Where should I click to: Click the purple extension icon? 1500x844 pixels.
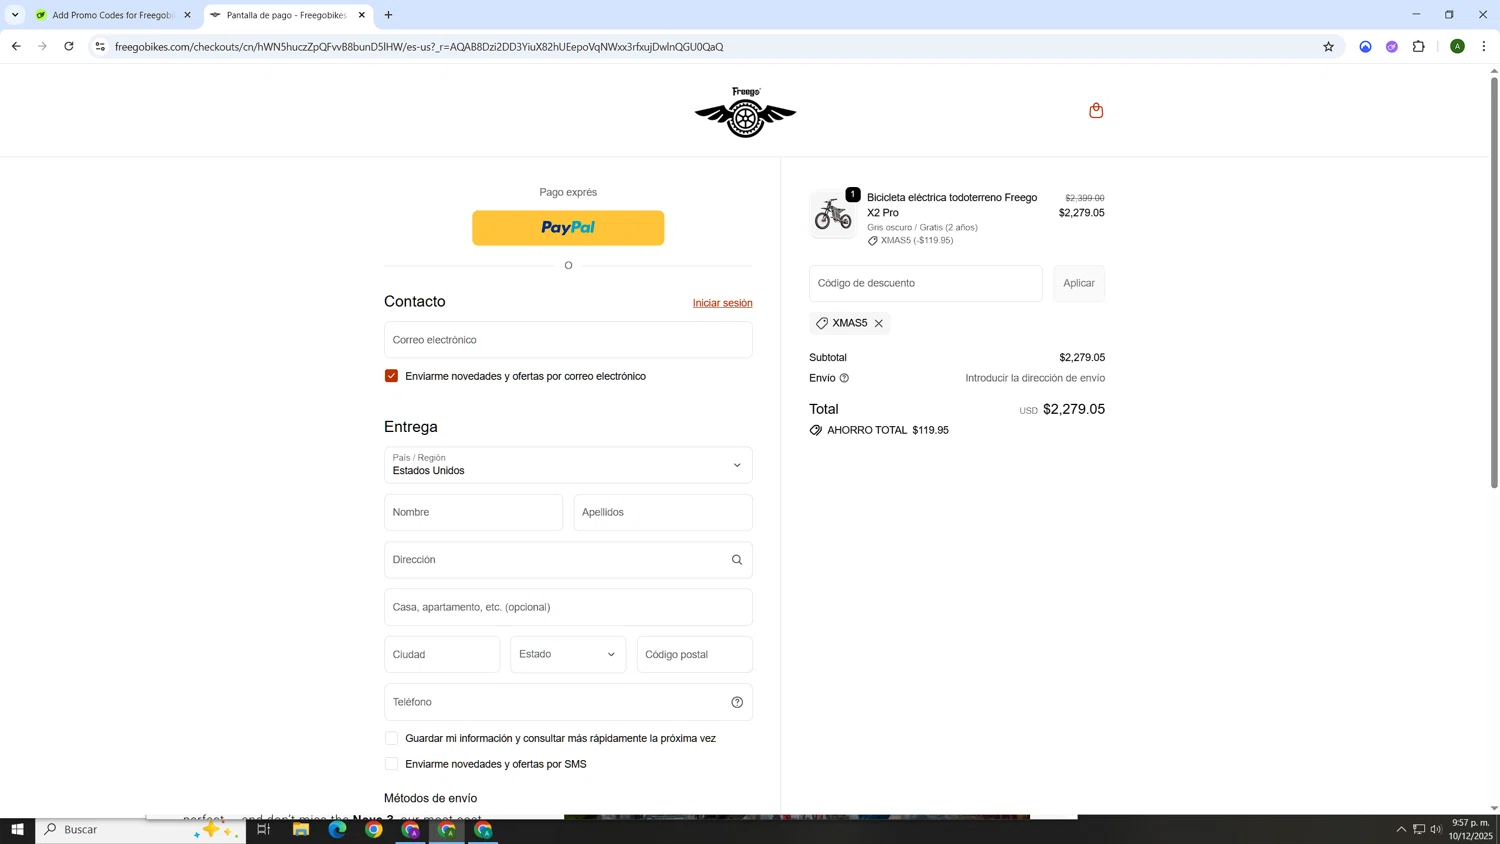coord(1391,46)
